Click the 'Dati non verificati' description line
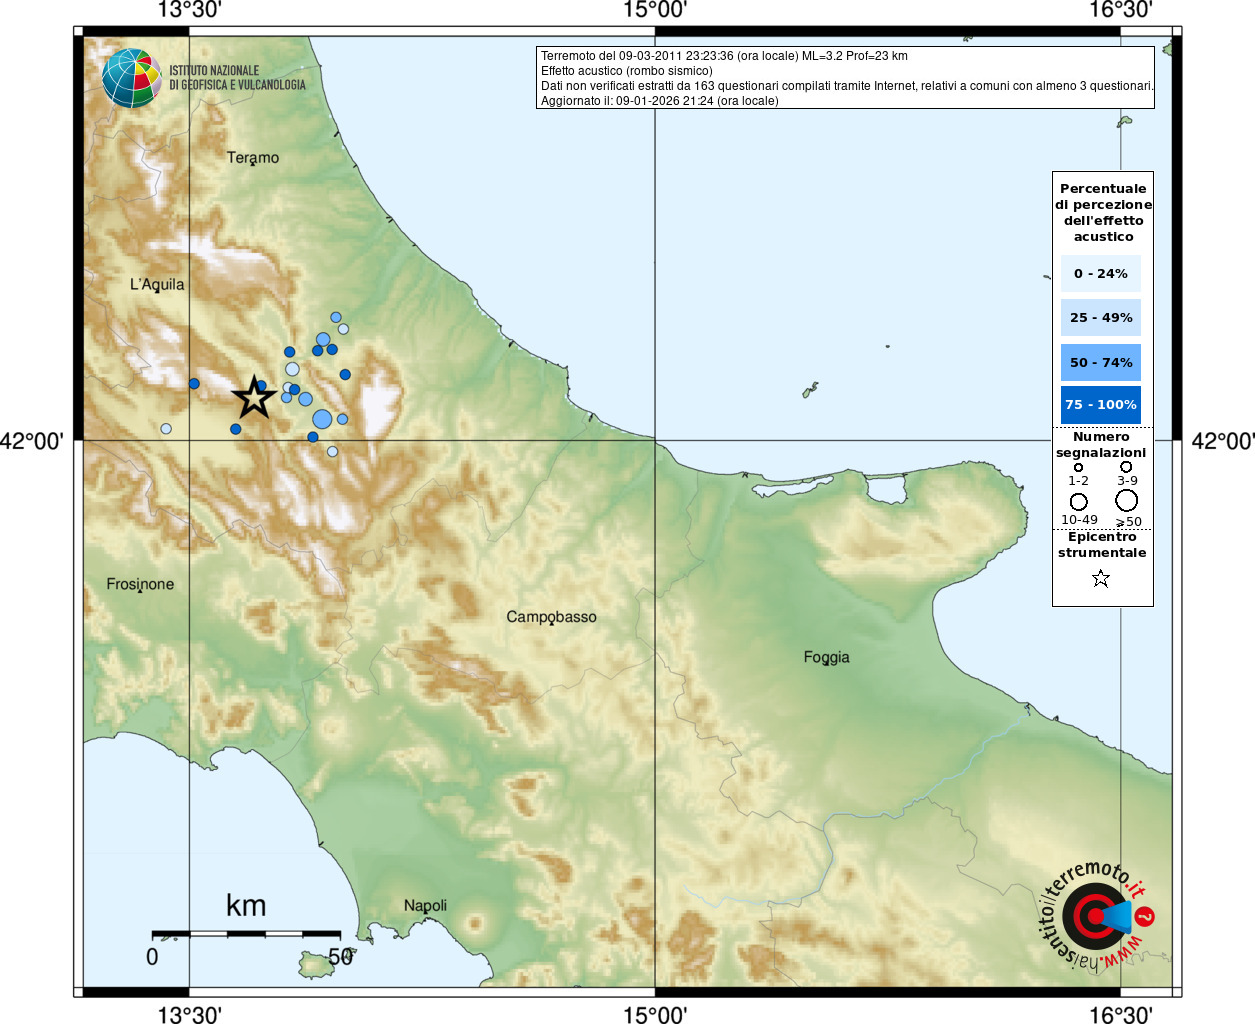1255x1024 pixels. (x=847, y=86)
